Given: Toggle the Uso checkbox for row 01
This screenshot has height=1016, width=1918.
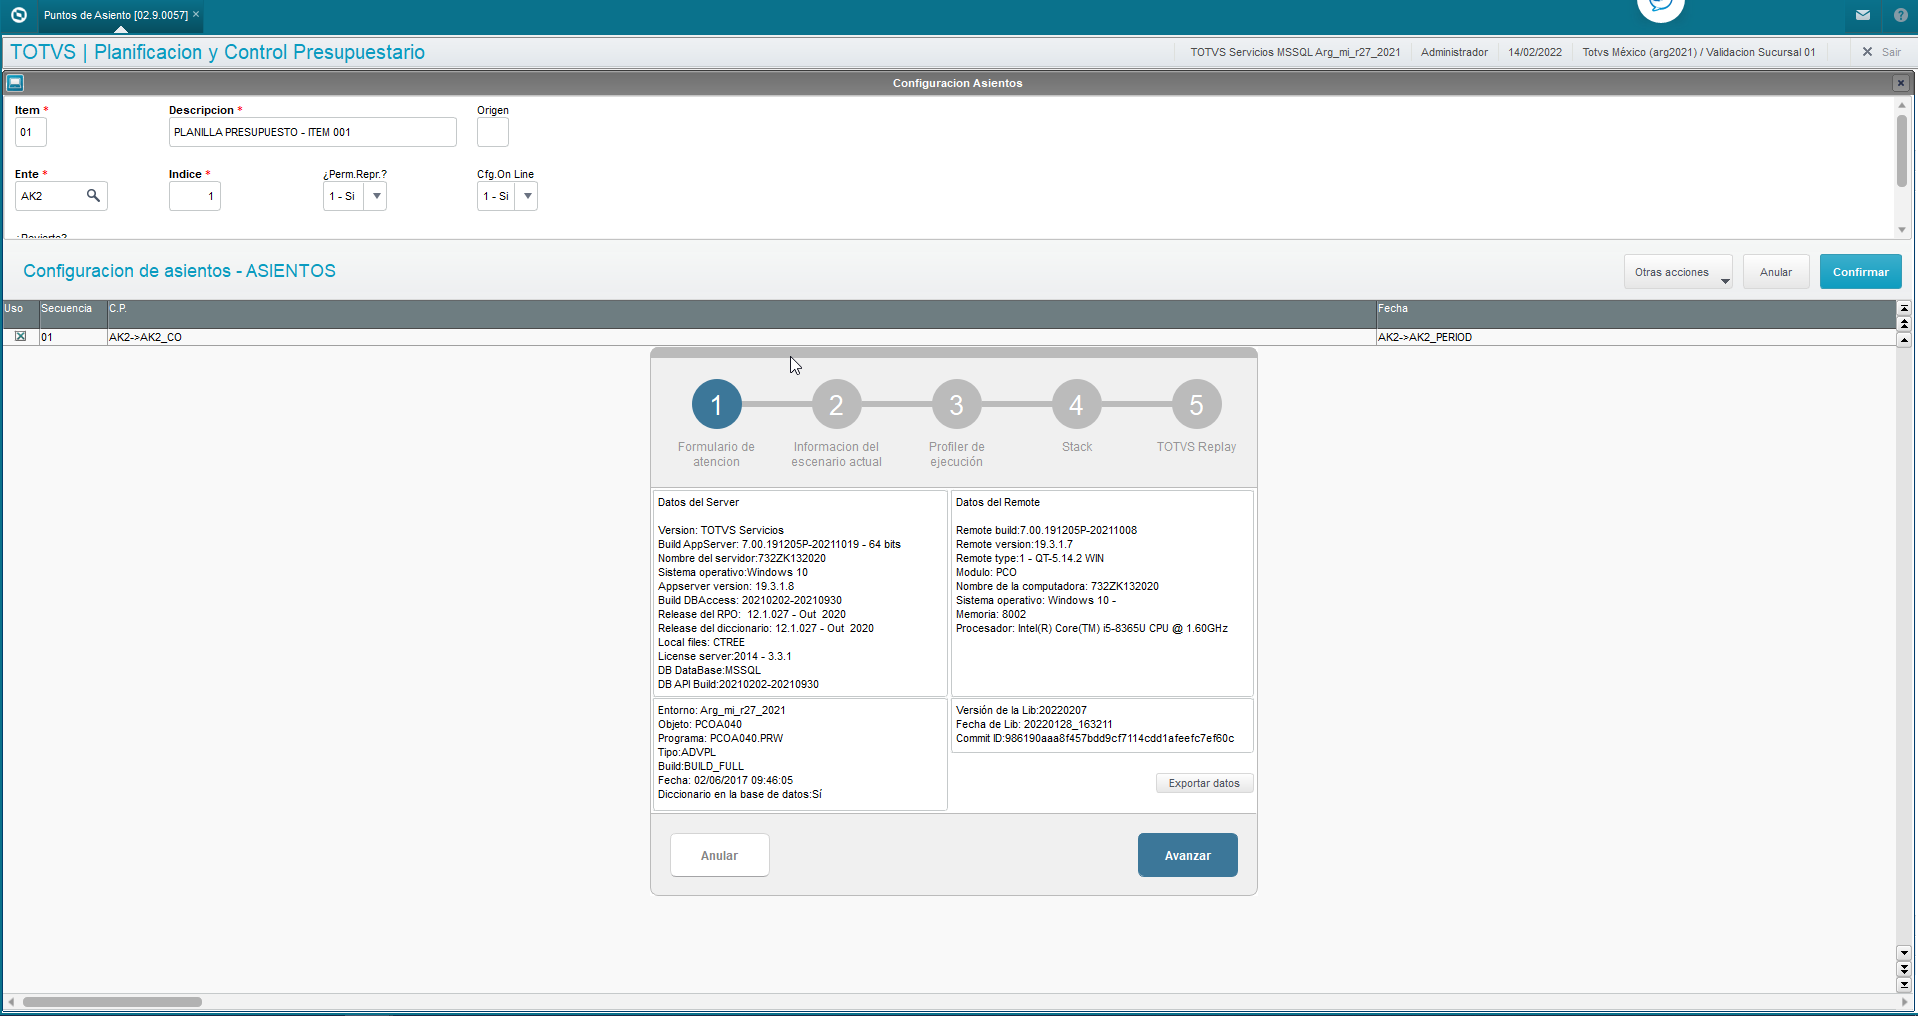Looking at the screenshot, I should [20, 337].
